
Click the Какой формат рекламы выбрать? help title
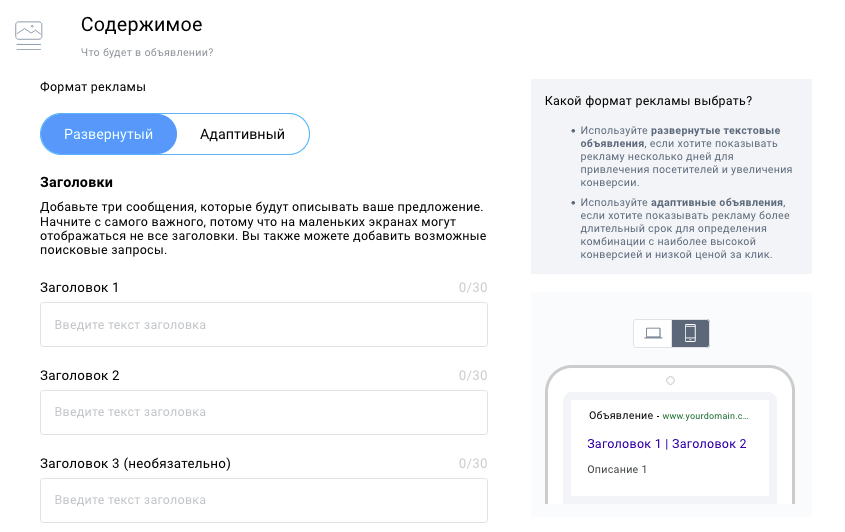pyautogui.click(x=648, y=101)
